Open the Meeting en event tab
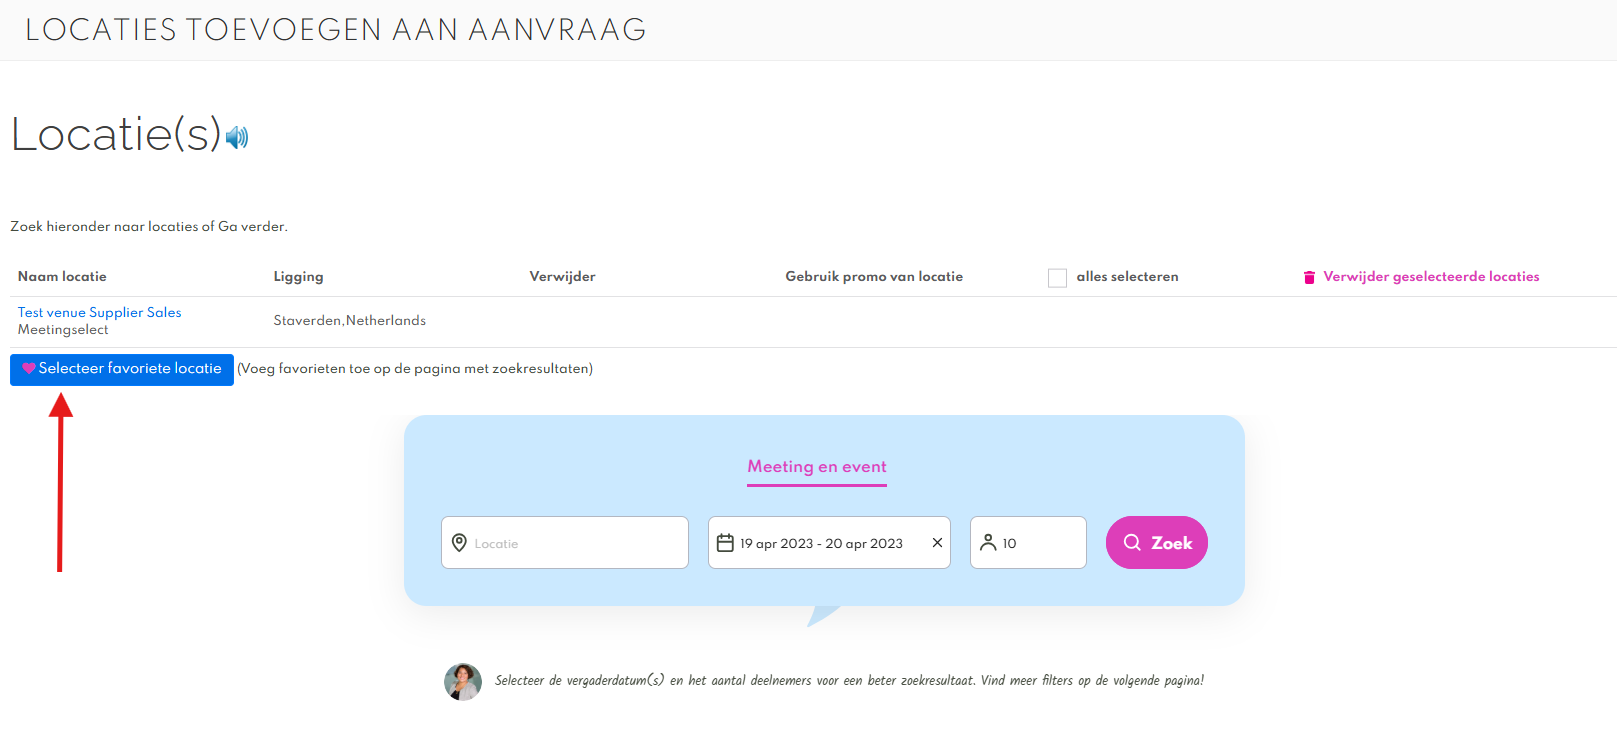 pos(817,467)
